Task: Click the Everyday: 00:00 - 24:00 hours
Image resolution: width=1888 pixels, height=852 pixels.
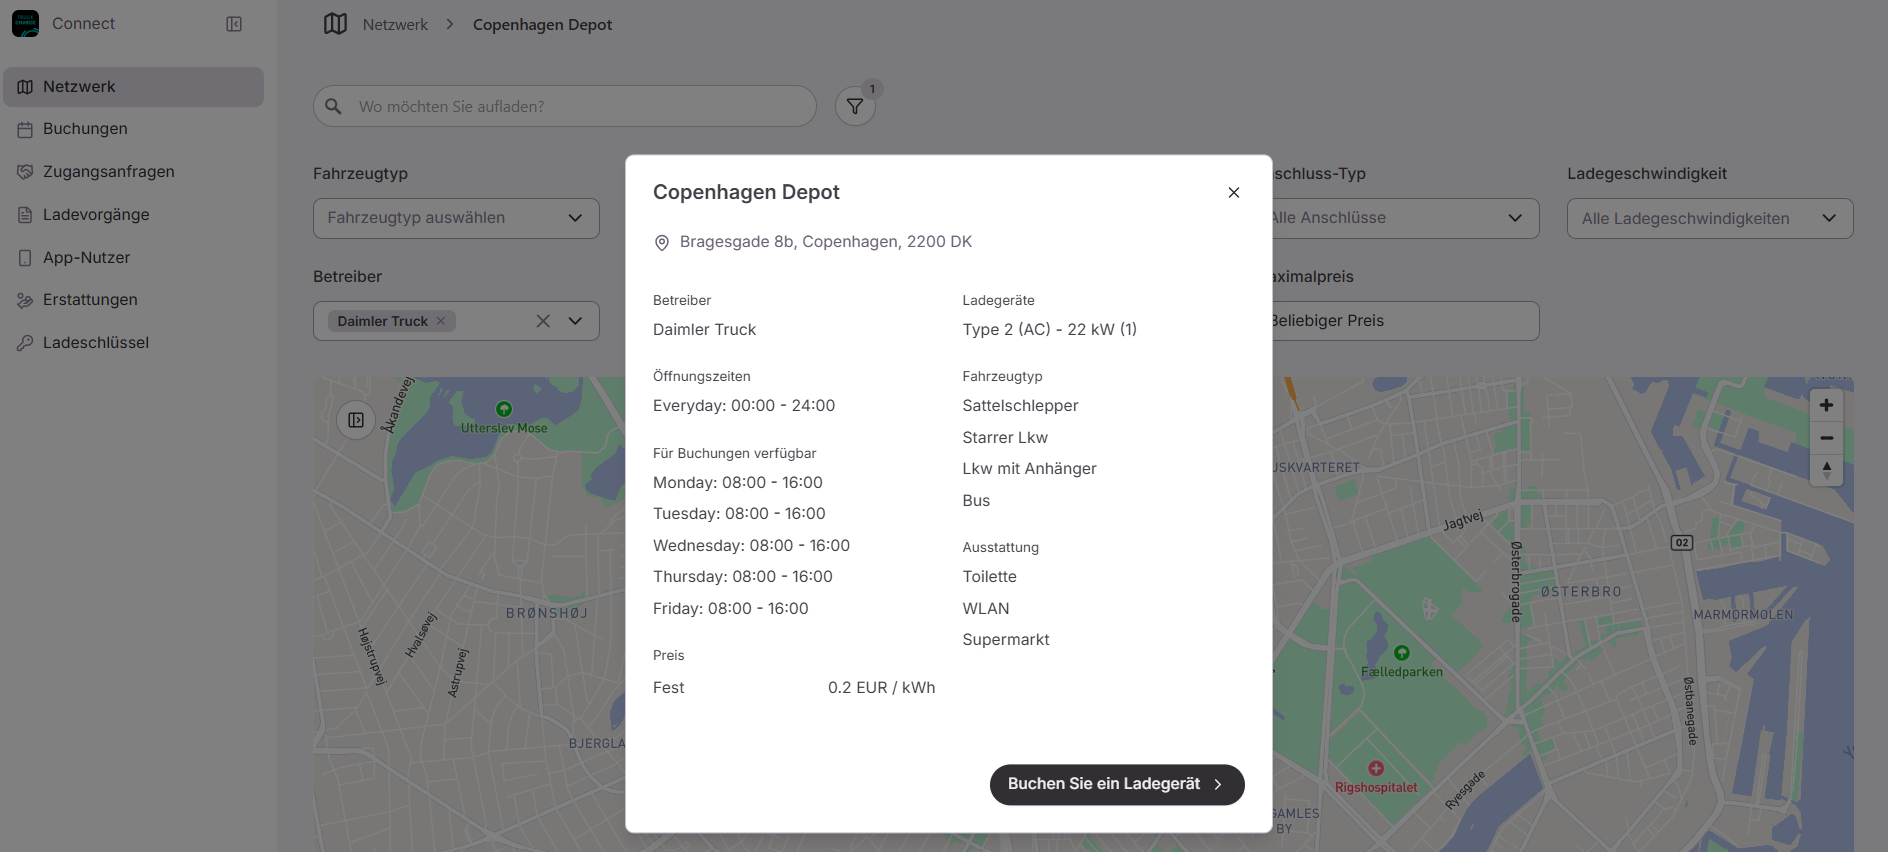Action: click(x=744, y=406)
